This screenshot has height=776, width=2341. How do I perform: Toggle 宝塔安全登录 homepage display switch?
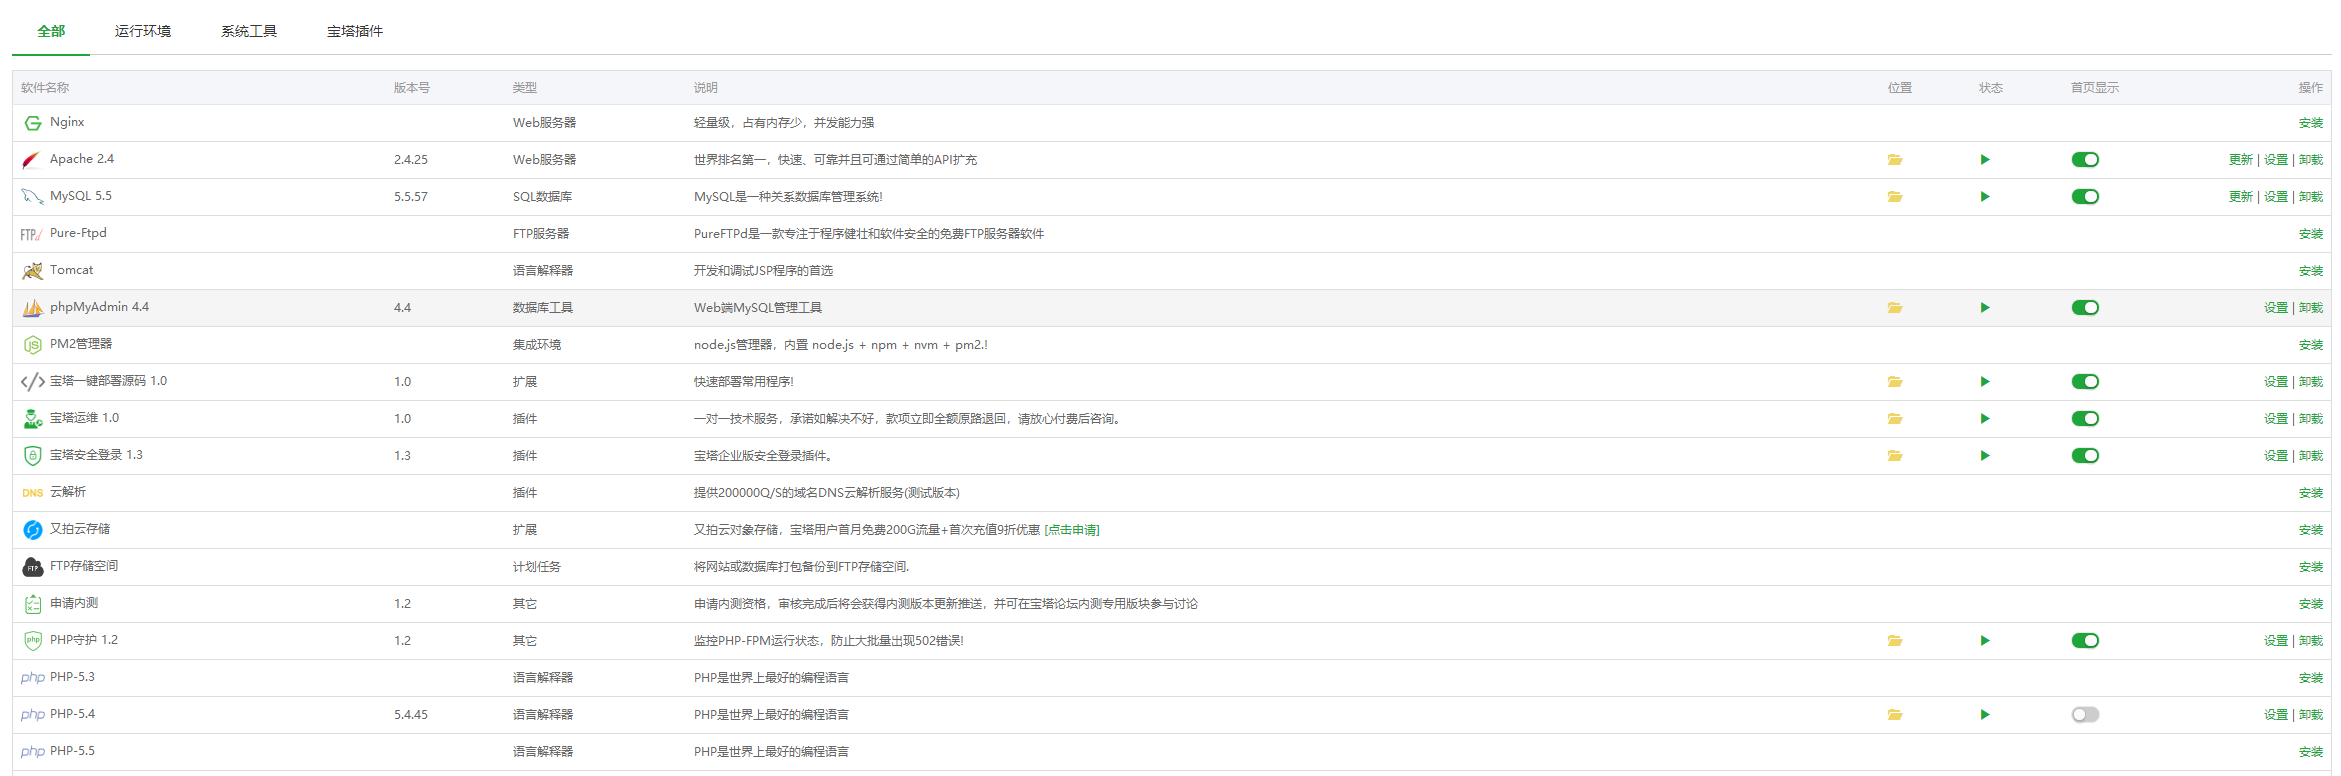tap(2085, 456)
